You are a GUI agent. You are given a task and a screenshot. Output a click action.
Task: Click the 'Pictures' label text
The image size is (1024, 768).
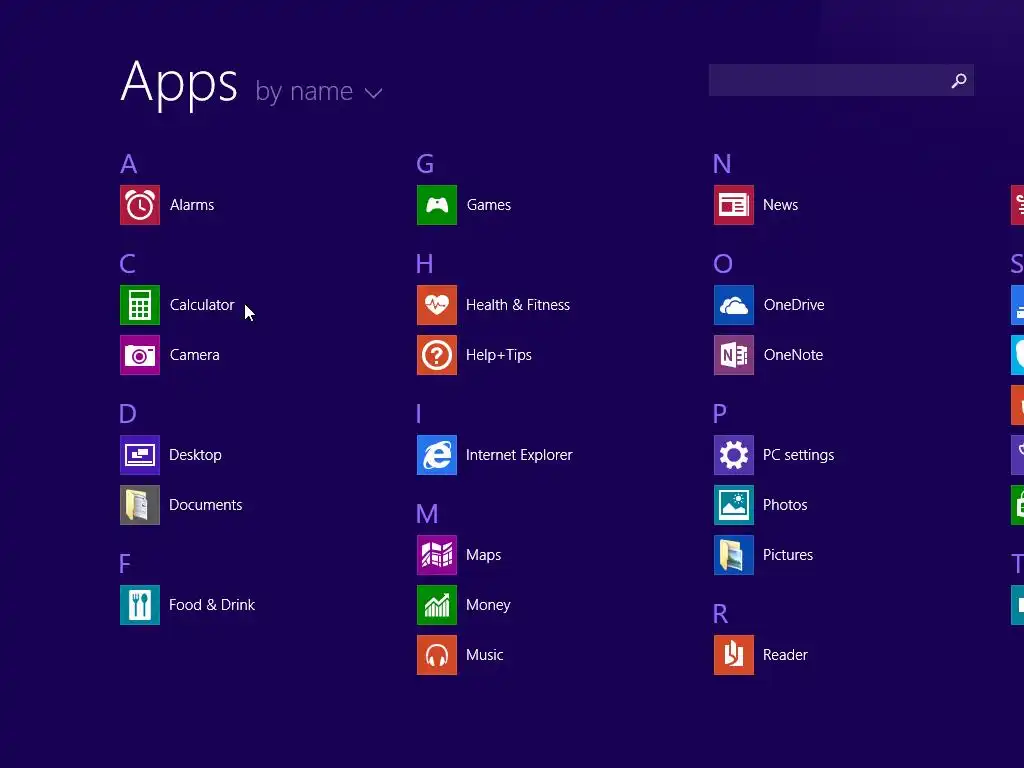[x=788, y=555]
